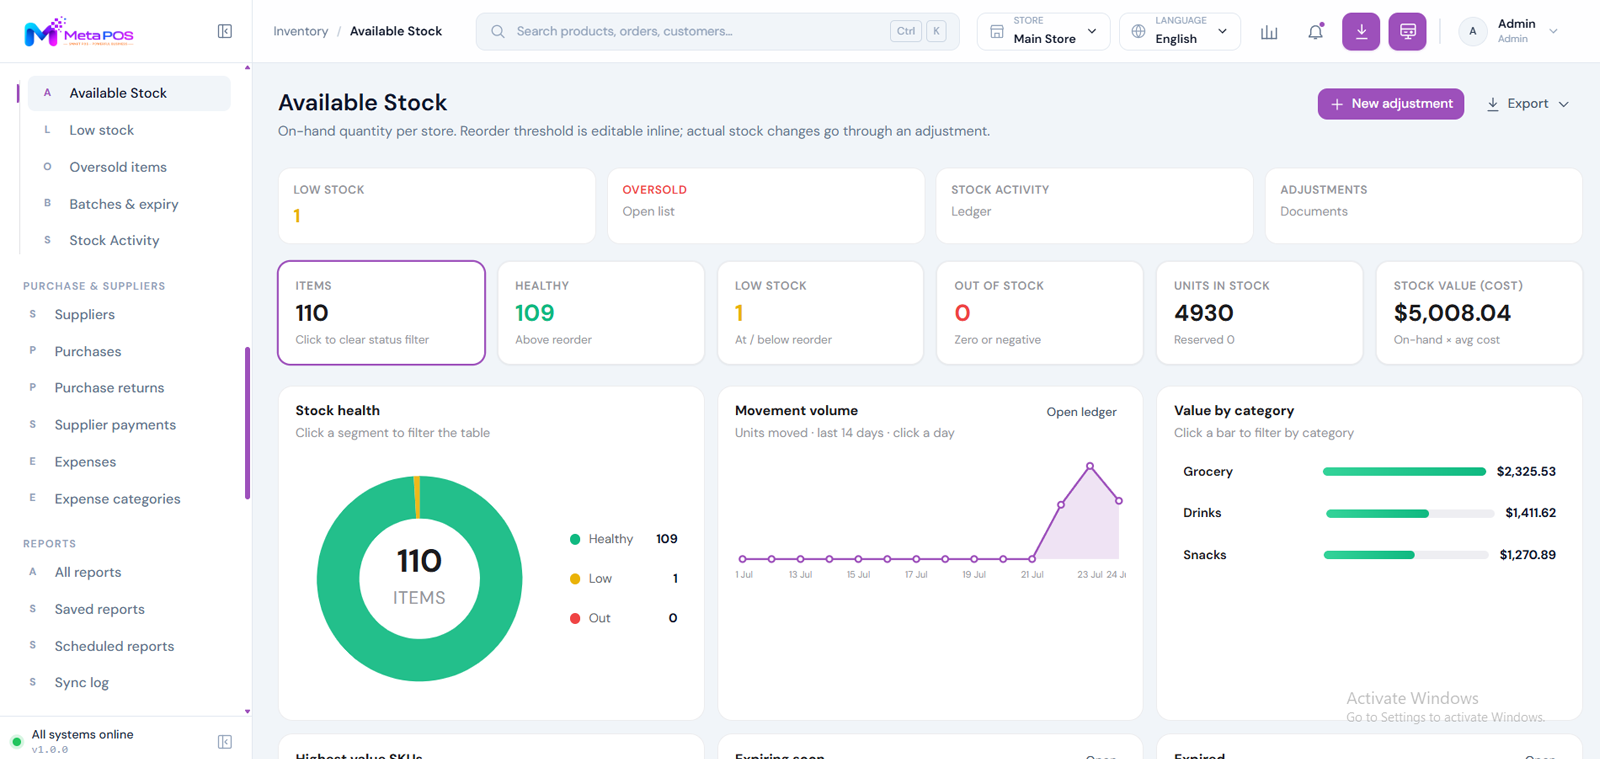Click the red Out legend dot
Screen dimensions: 1600x759
[575, 618]
